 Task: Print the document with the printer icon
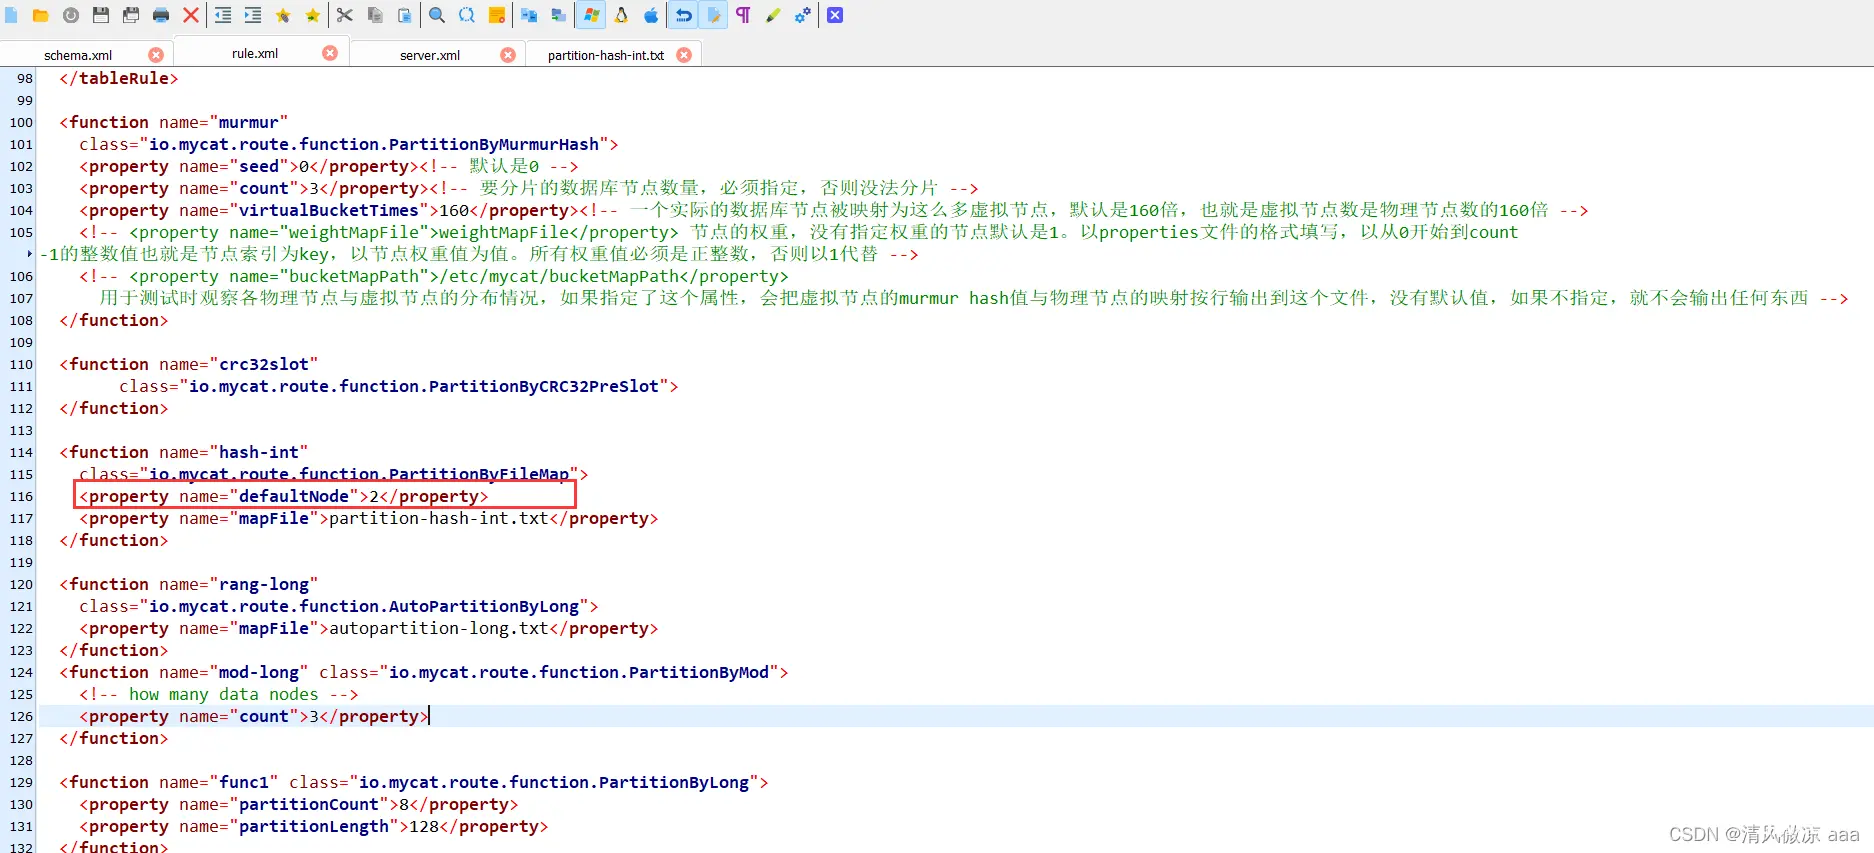coord(161,15)
